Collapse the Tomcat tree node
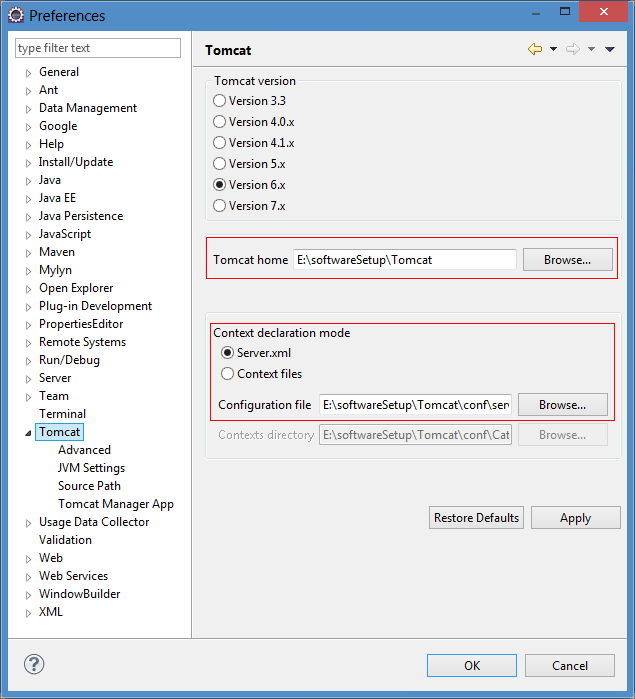 click(x=29, y=433)
